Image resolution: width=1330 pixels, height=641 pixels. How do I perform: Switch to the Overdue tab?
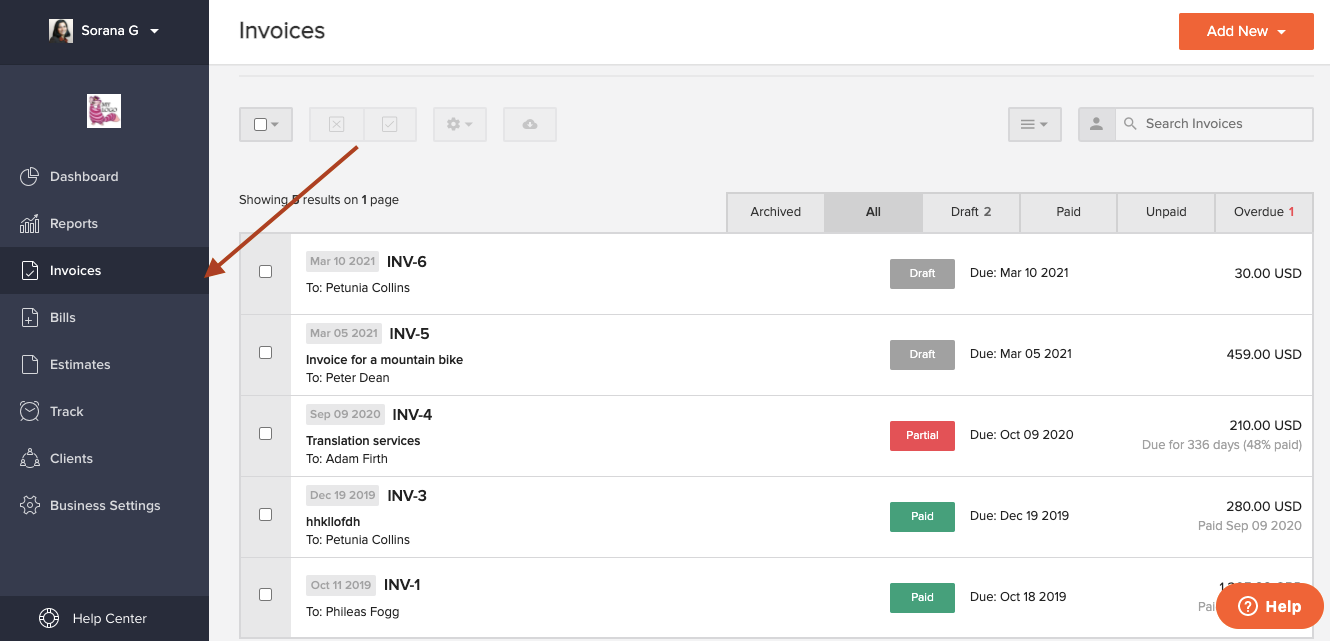[1264, 212]
